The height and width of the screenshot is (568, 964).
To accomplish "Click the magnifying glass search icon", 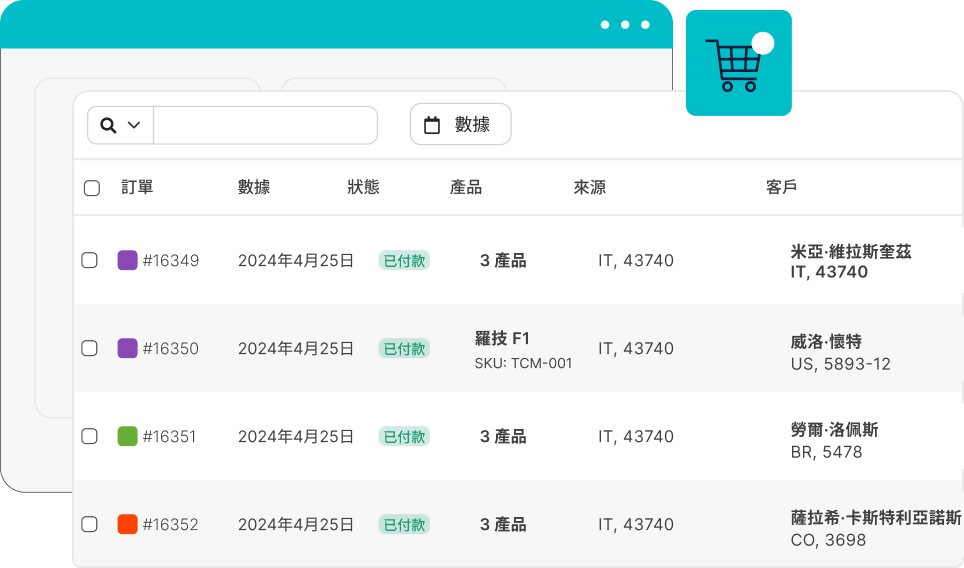I will pyautogui.click(x=108, y=125).
